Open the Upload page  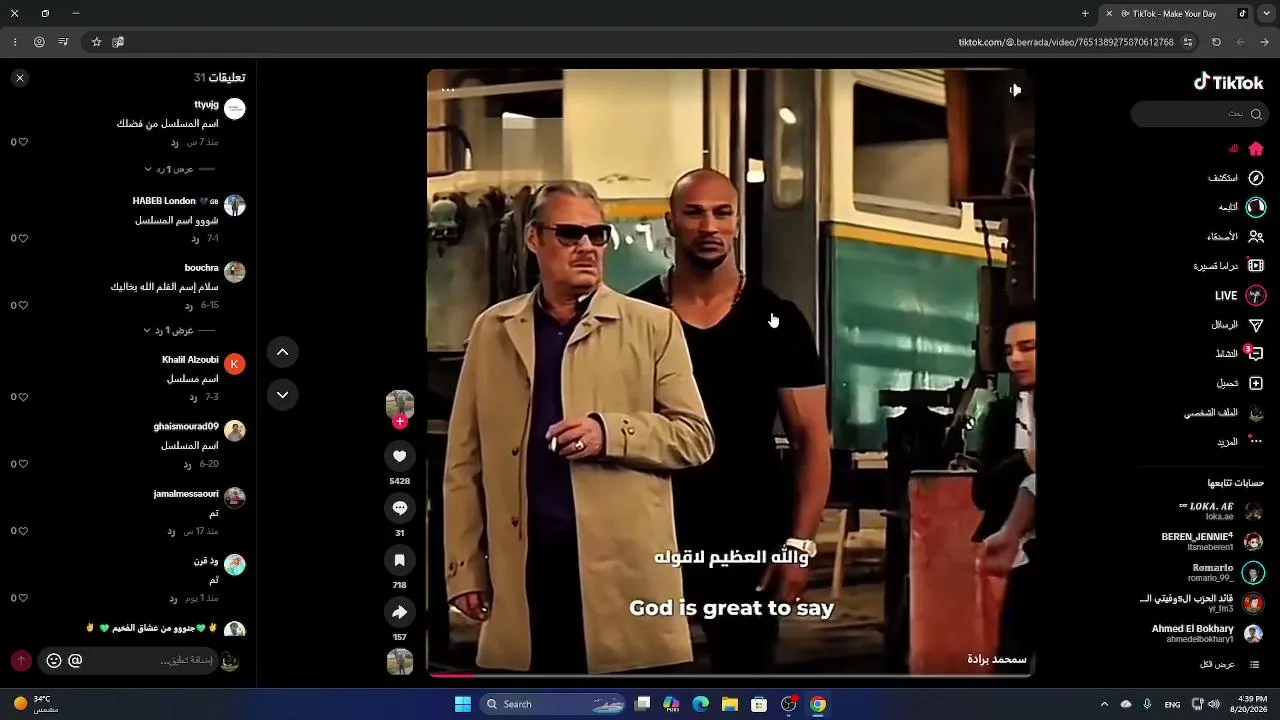1240,383
